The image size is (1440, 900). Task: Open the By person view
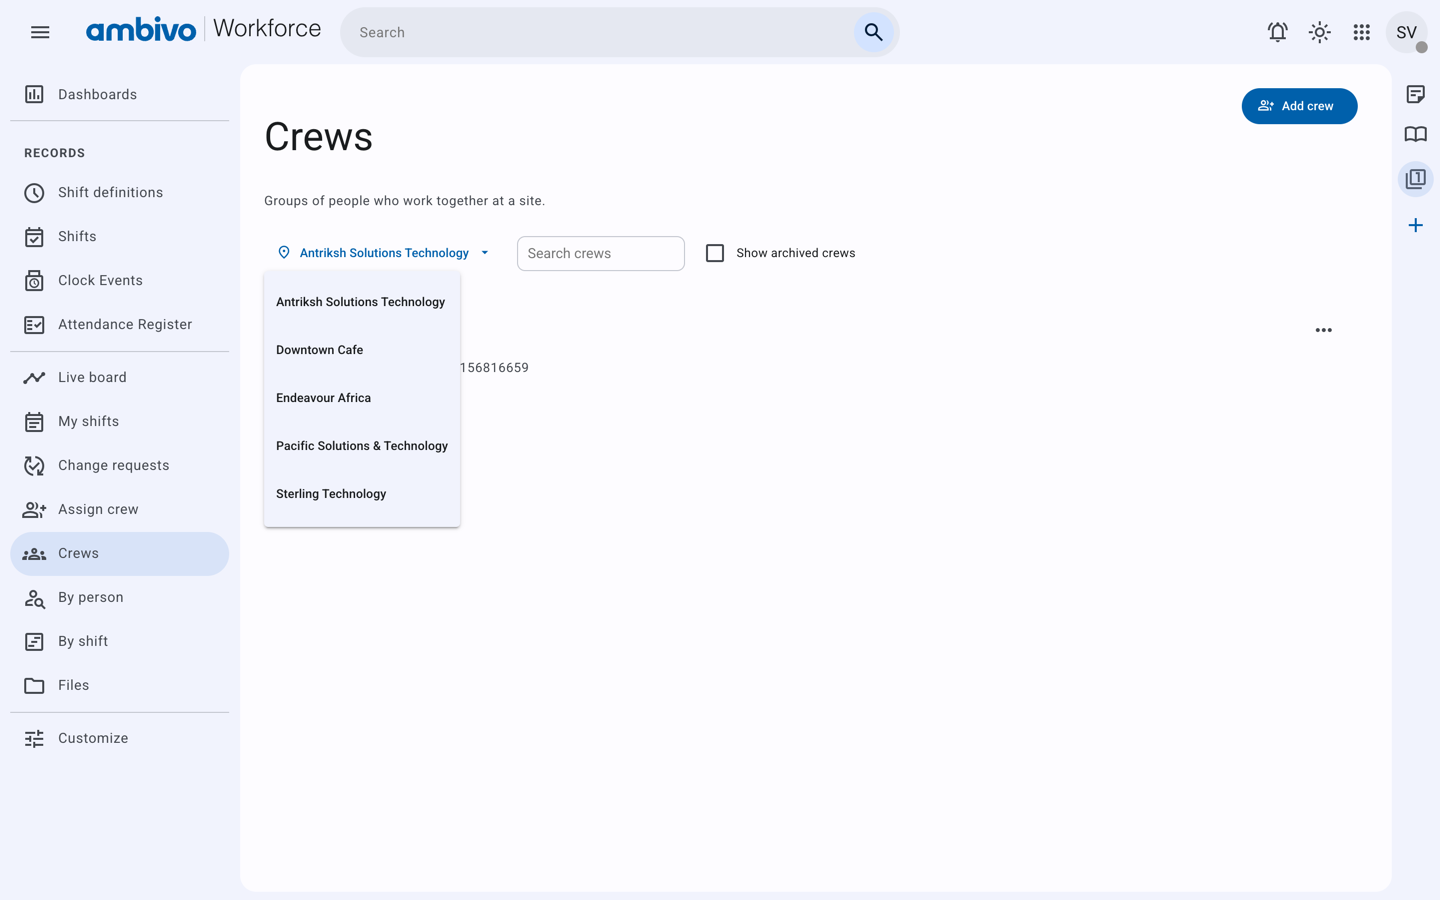pos(120,597)
